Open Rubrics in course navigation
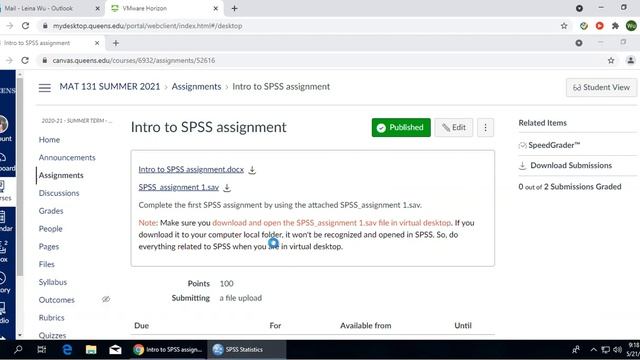The image size is (640, 360). tap(51, 318)
